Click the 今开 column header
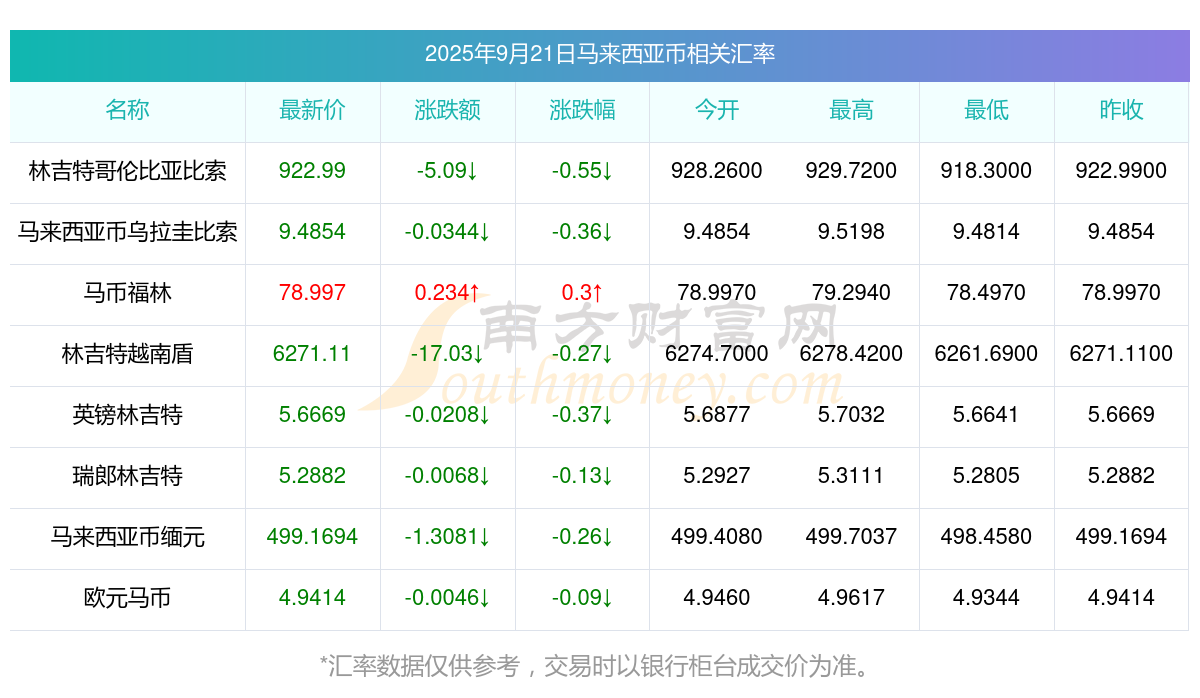1200x698 pixels. (x=717, y=110)
